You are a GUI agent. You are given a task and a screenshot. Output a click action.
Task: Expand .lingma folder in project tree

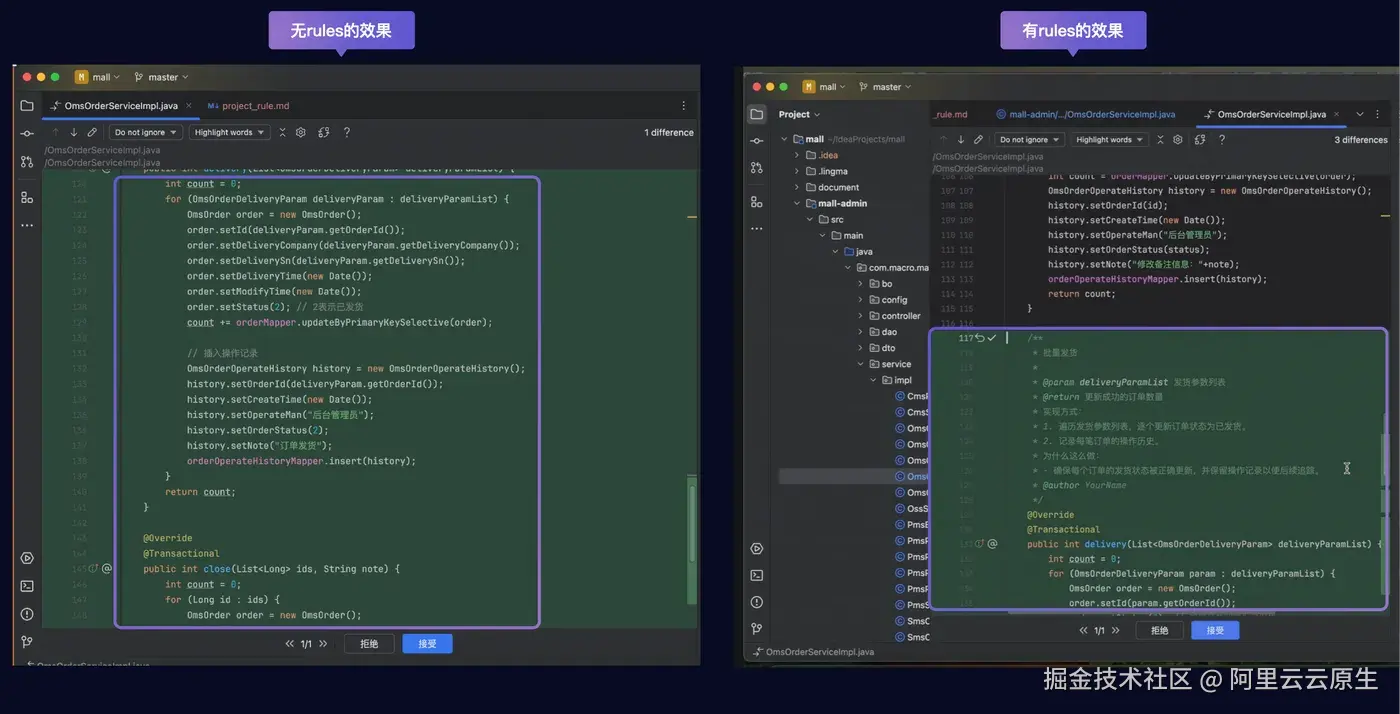coord(797,171)
